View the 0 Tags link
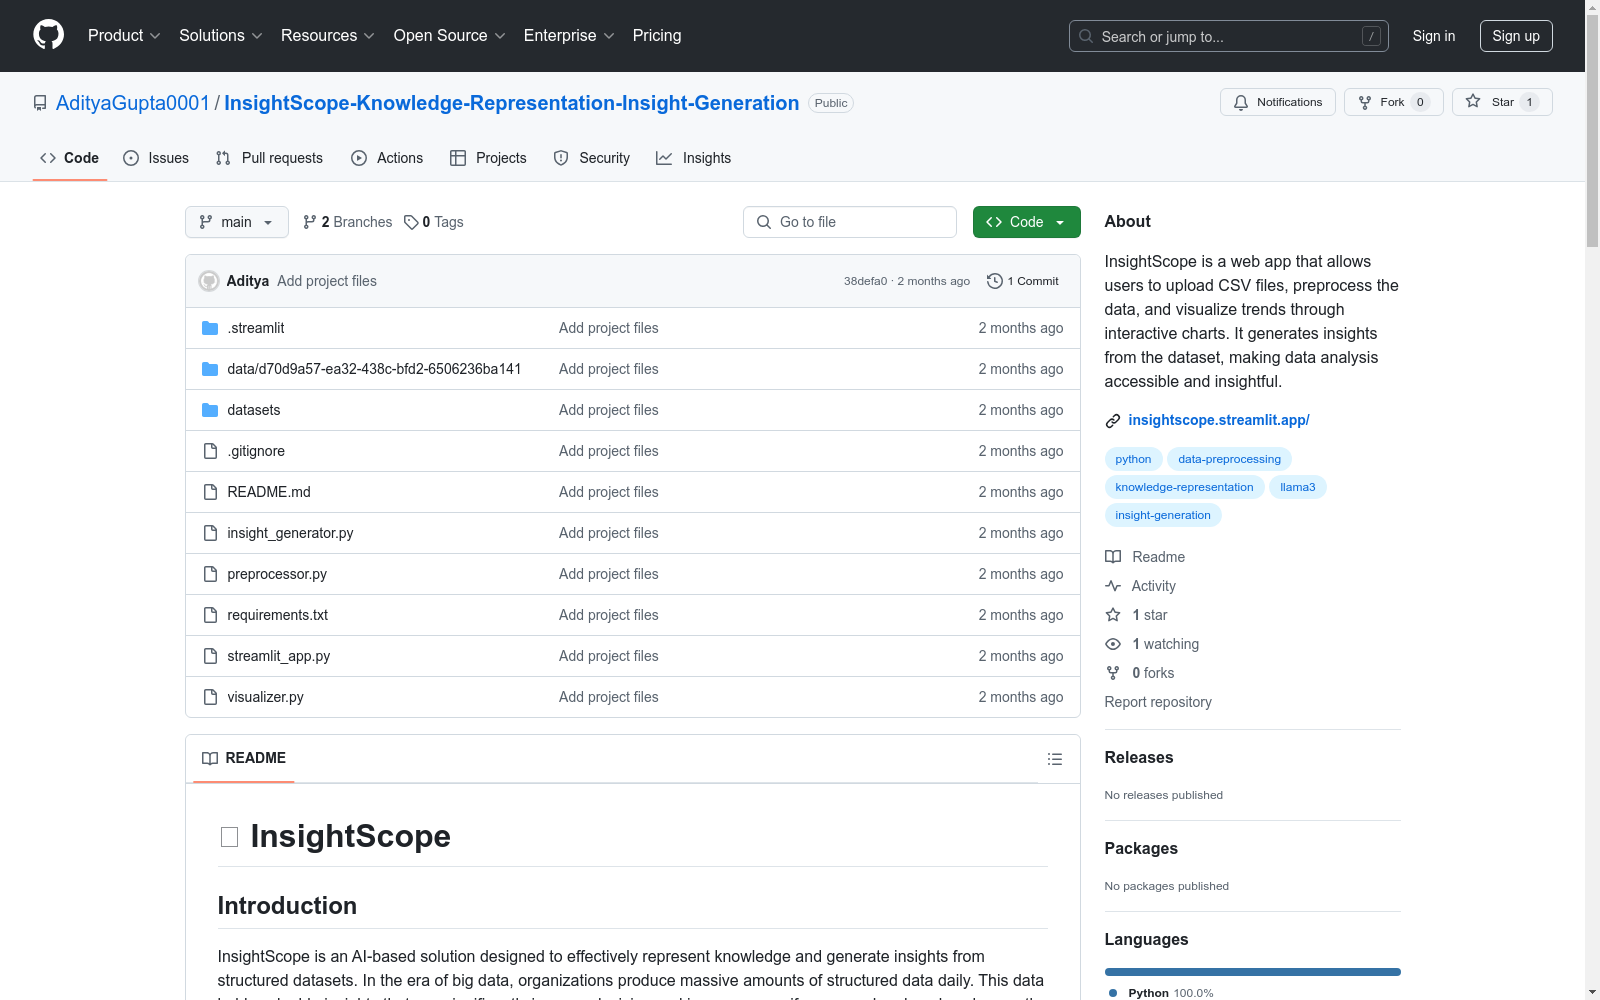Screen dimensions: 1600x1000 pyautogui.click(x=434, y=222)
